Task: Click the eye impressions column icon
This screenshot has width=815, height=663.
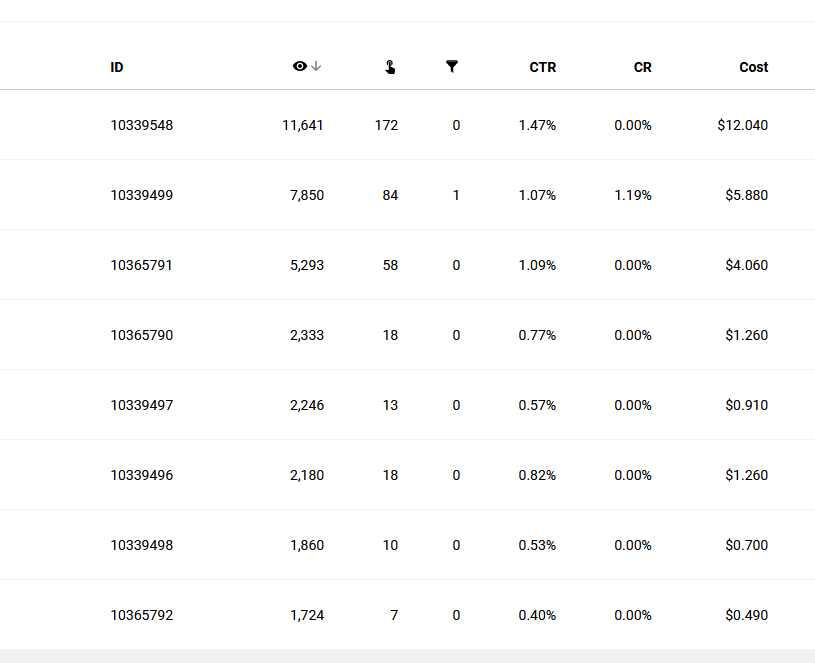Action: (299, 66)
